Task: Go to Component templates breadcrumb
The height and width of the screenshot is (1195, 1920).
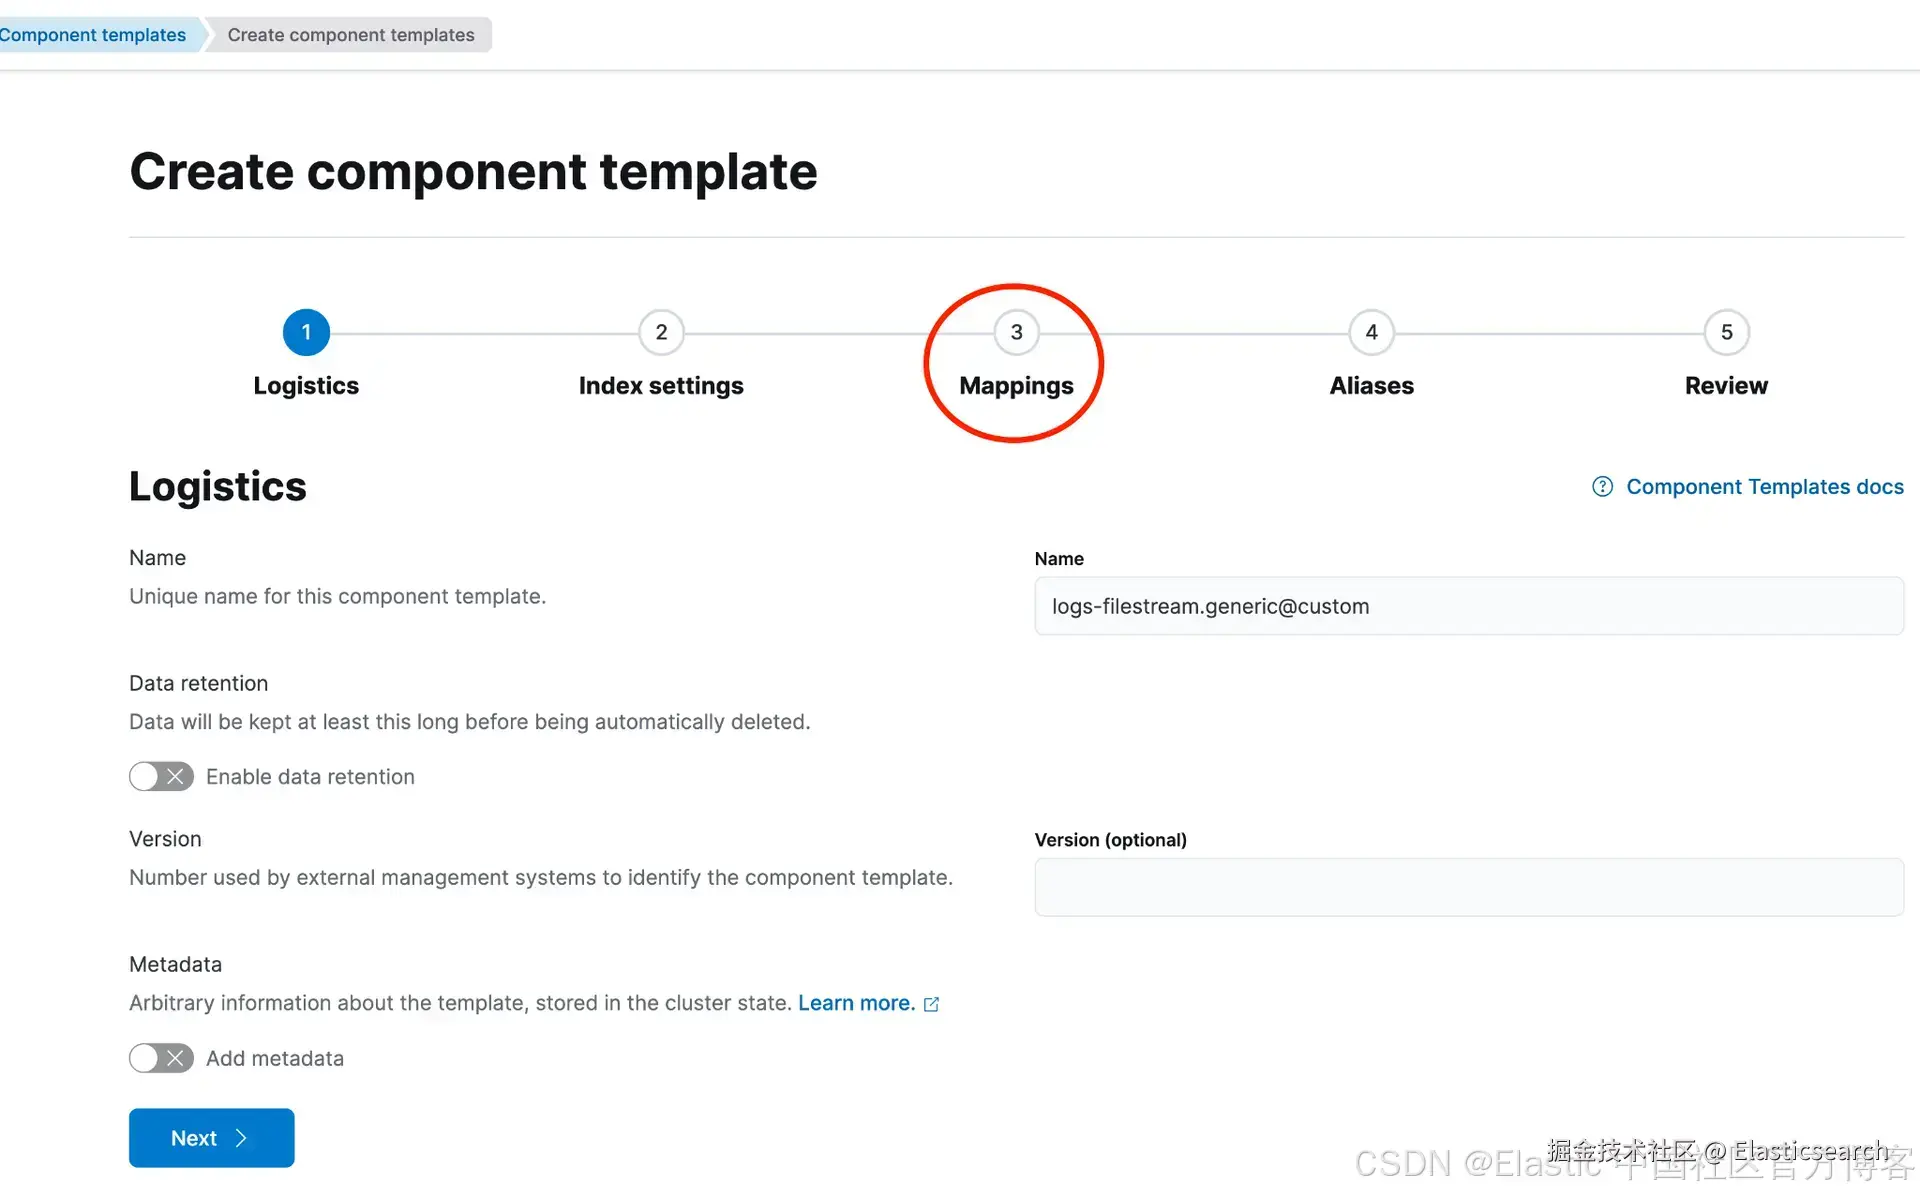Action: click(92, 35)
